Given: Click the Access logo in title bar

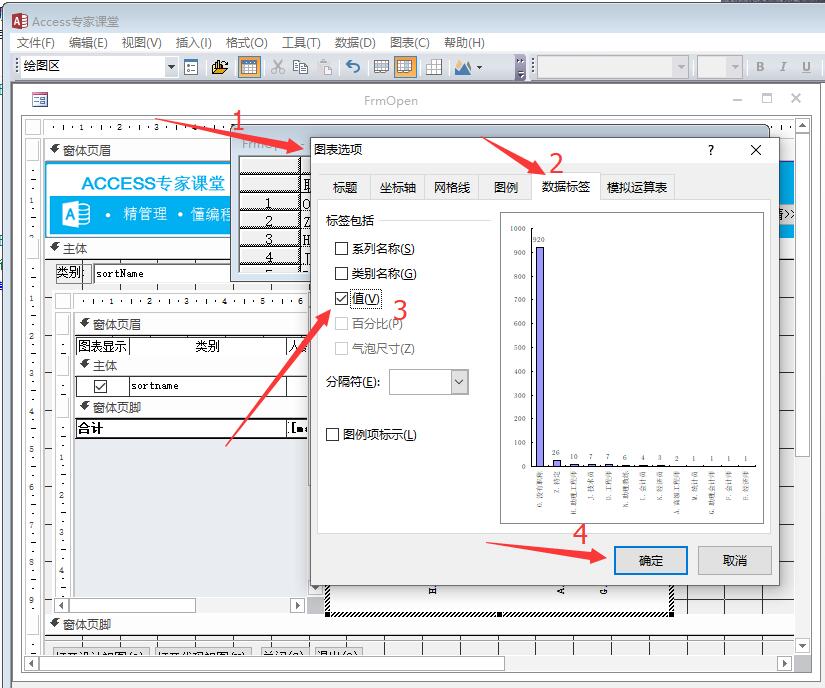Looking at the screenshot, I should pyautogui.click(x=19, y=21).
